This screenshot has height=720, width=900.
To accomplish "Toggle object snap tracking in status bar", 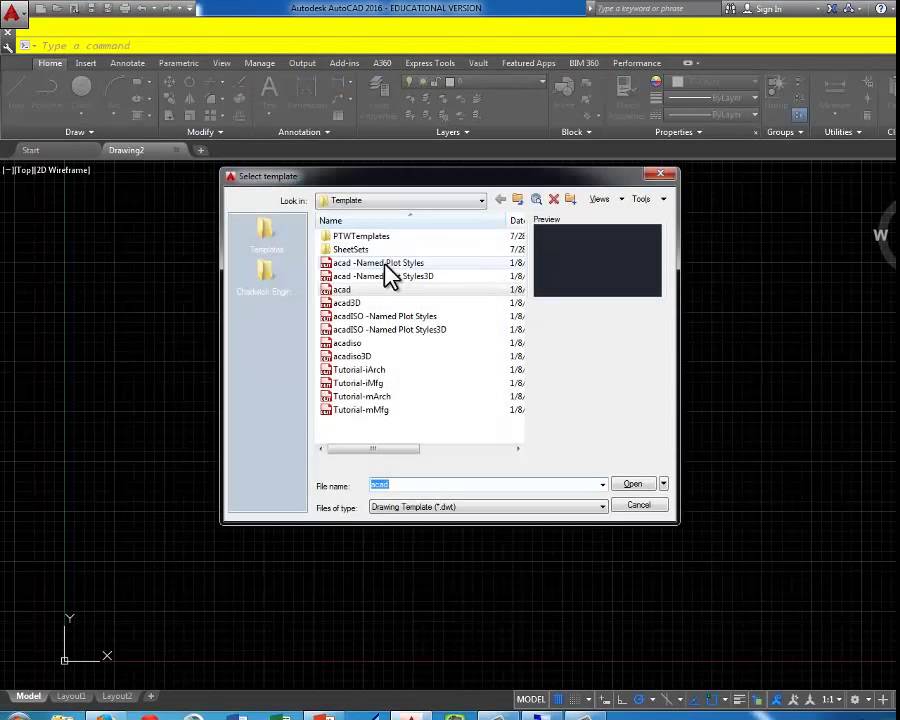I will [695, 699].
